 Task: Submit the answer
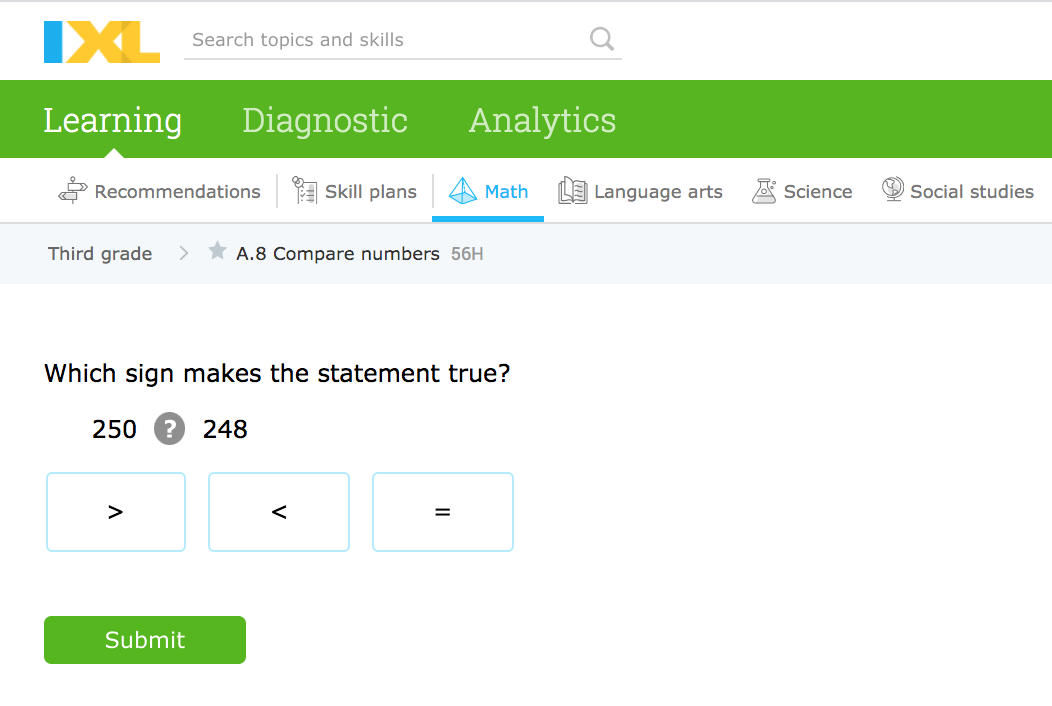145,640
